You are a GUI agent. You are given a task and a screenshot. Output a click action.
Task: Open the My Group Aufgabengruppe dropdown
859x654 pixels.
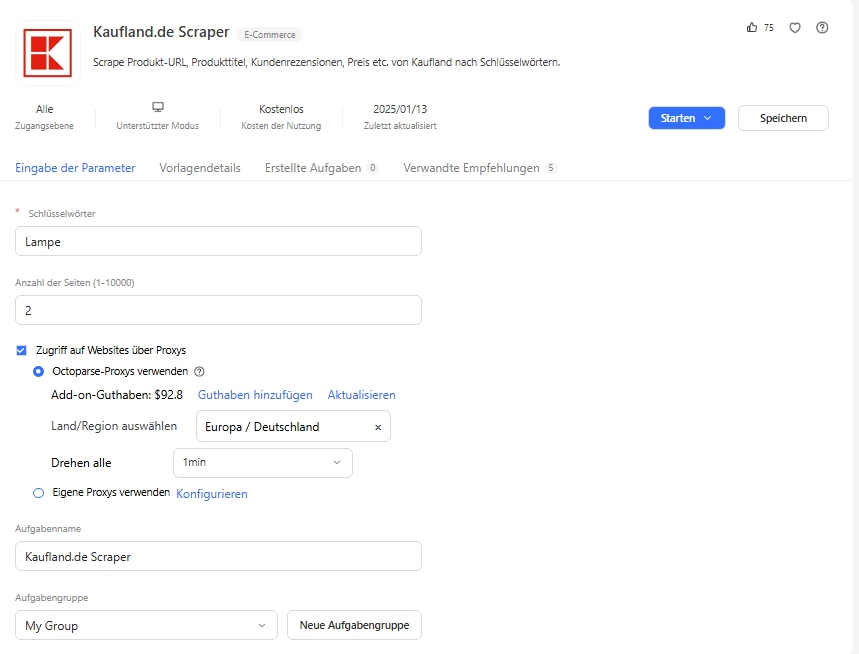146,626
